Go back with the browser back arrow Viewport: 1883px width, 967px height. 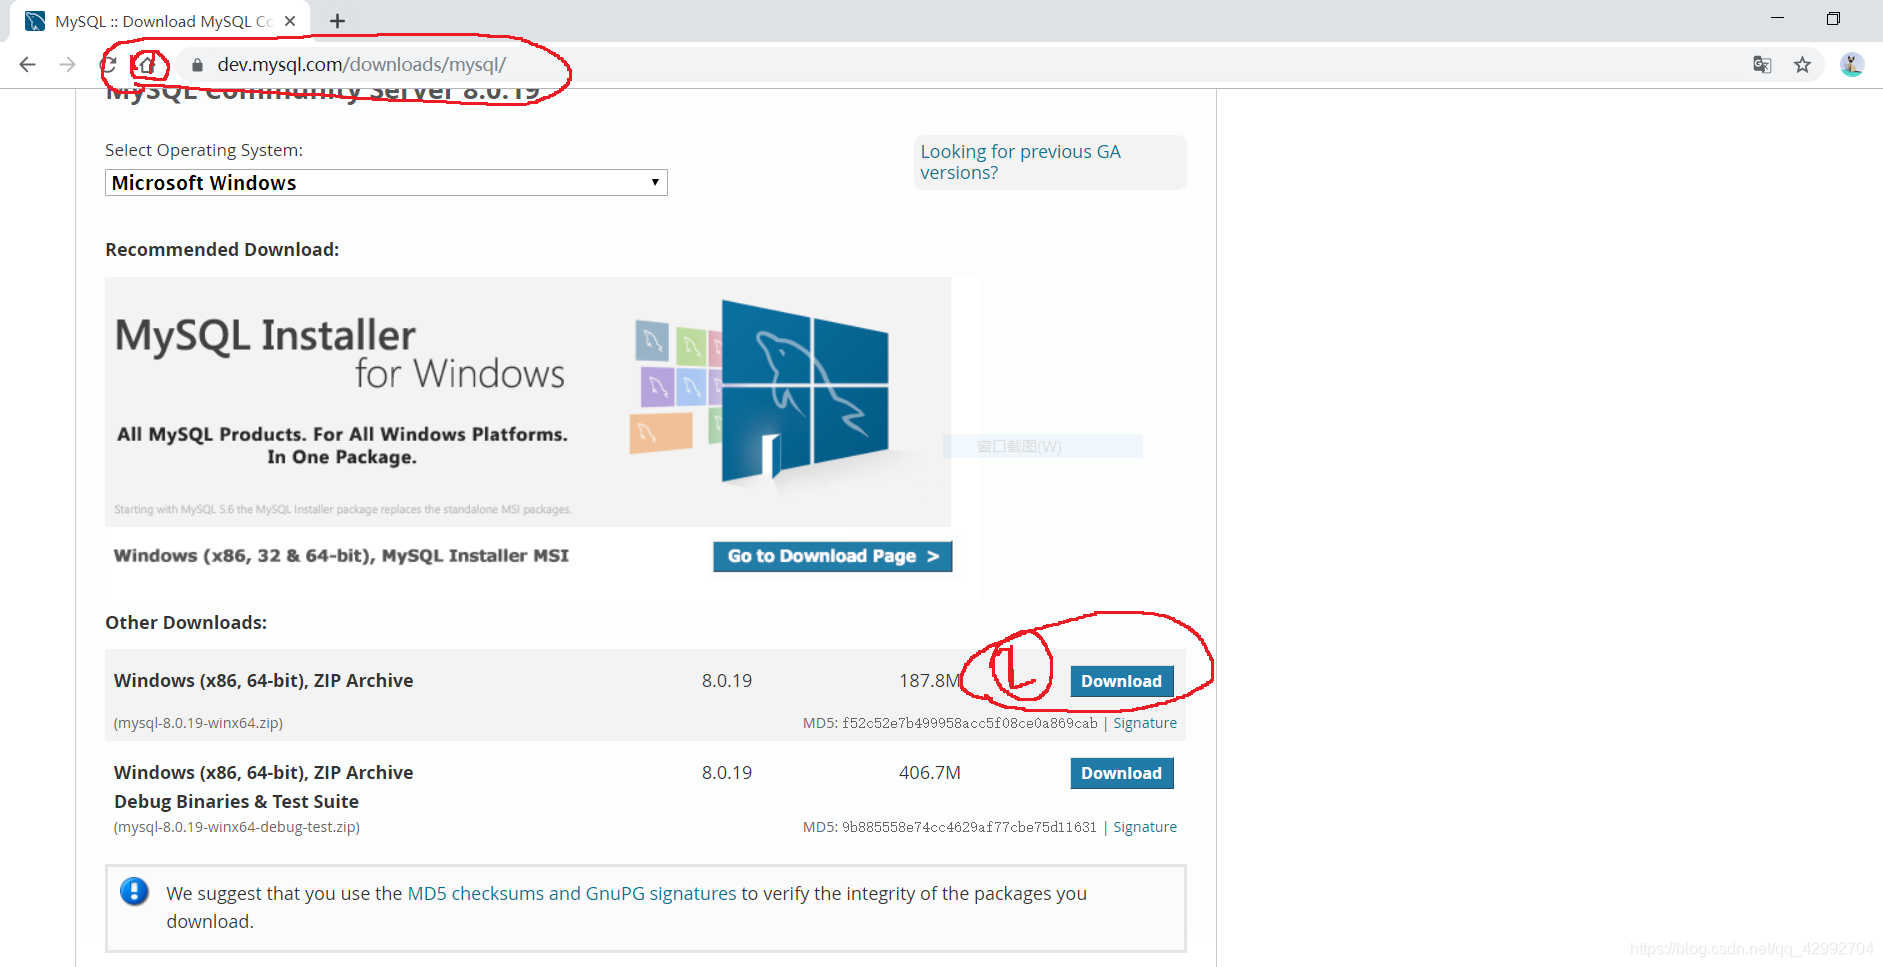(28, 65)
